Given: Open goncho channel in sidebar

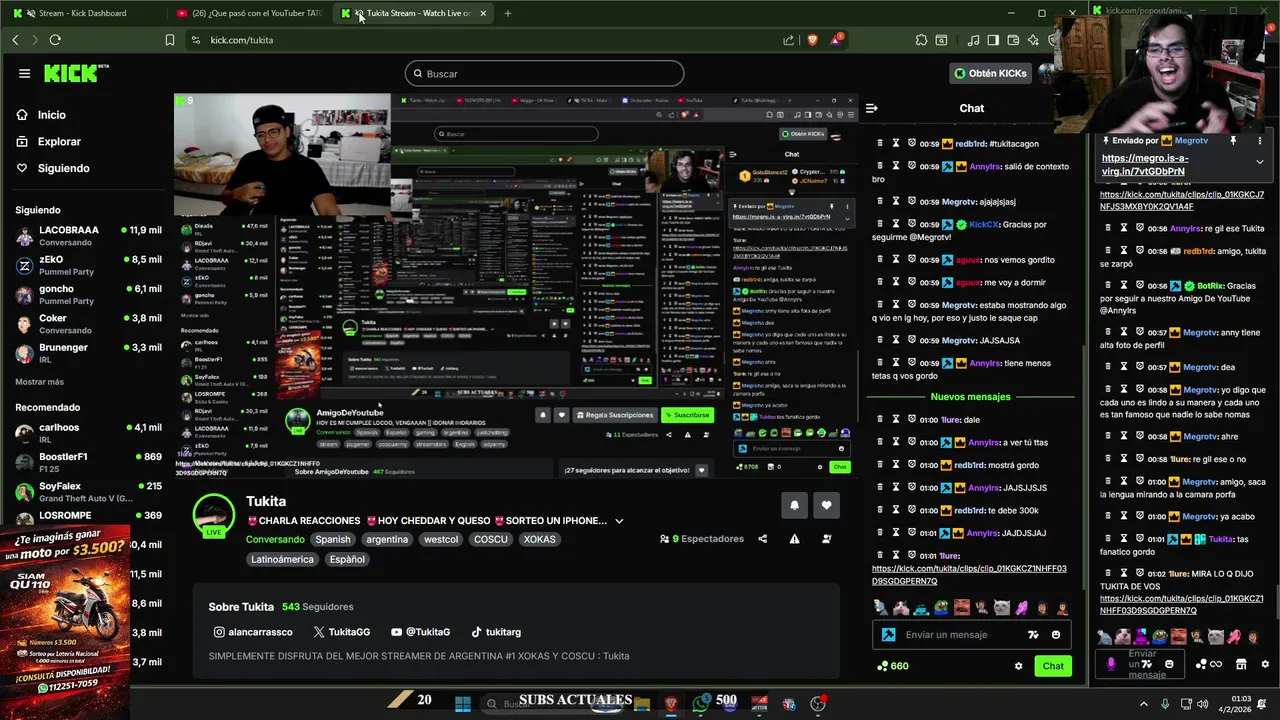Looking at the screenshot, I should click(x=88, y=294).
